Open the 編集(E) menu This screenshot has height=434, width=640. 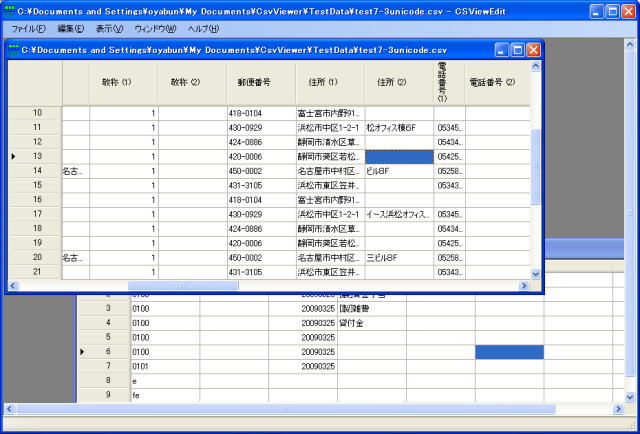pyautogui.click(x=71, y=28)
